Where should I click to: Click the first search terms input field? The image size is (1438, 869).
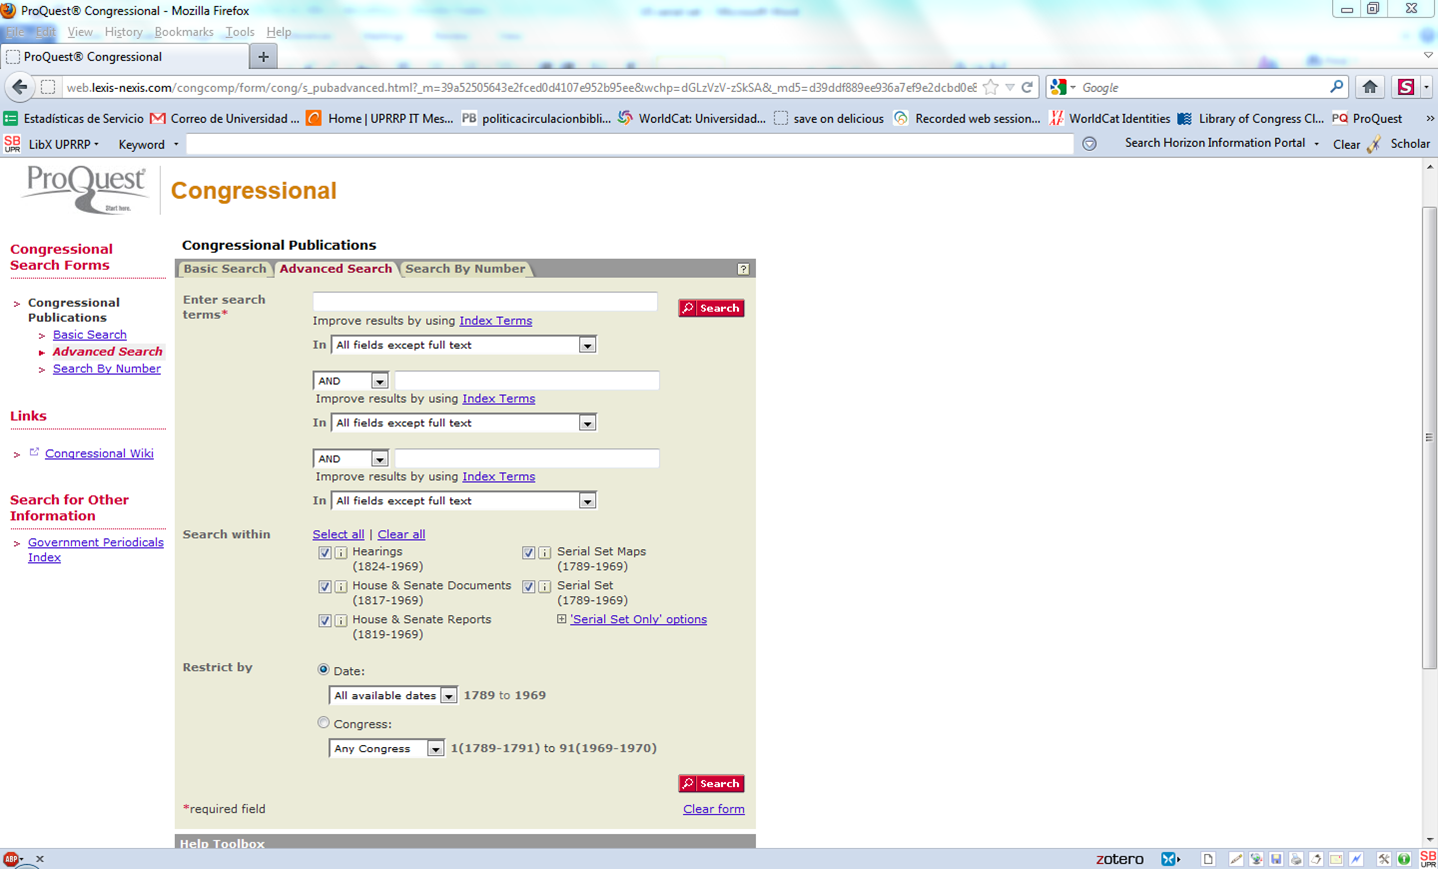tap(485, 301)
